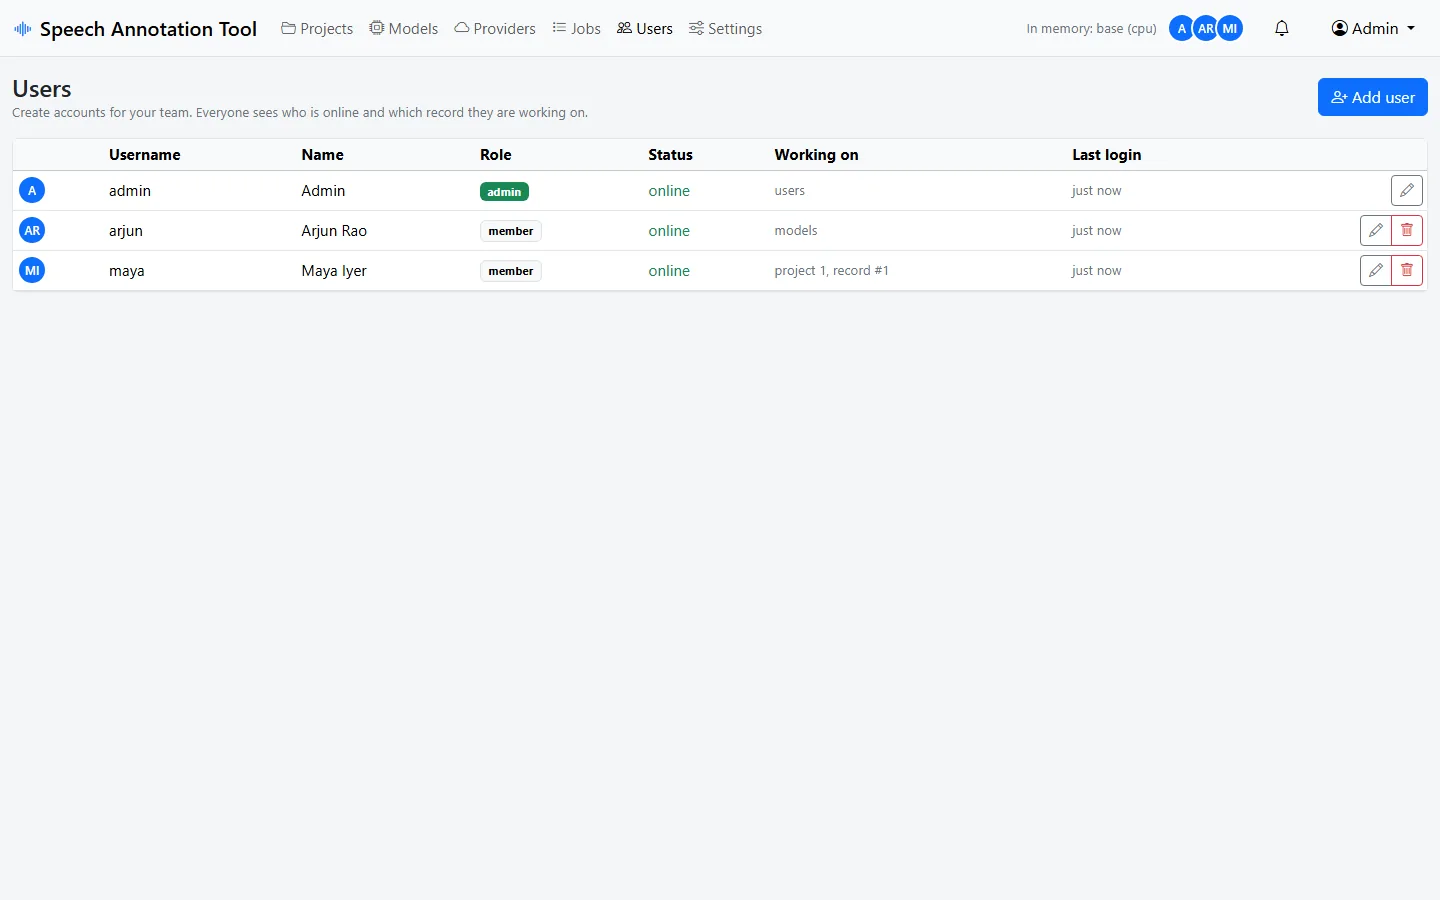
Task: Edit the maya user row
Action: pyautogui.click(x=1376, y=270)
